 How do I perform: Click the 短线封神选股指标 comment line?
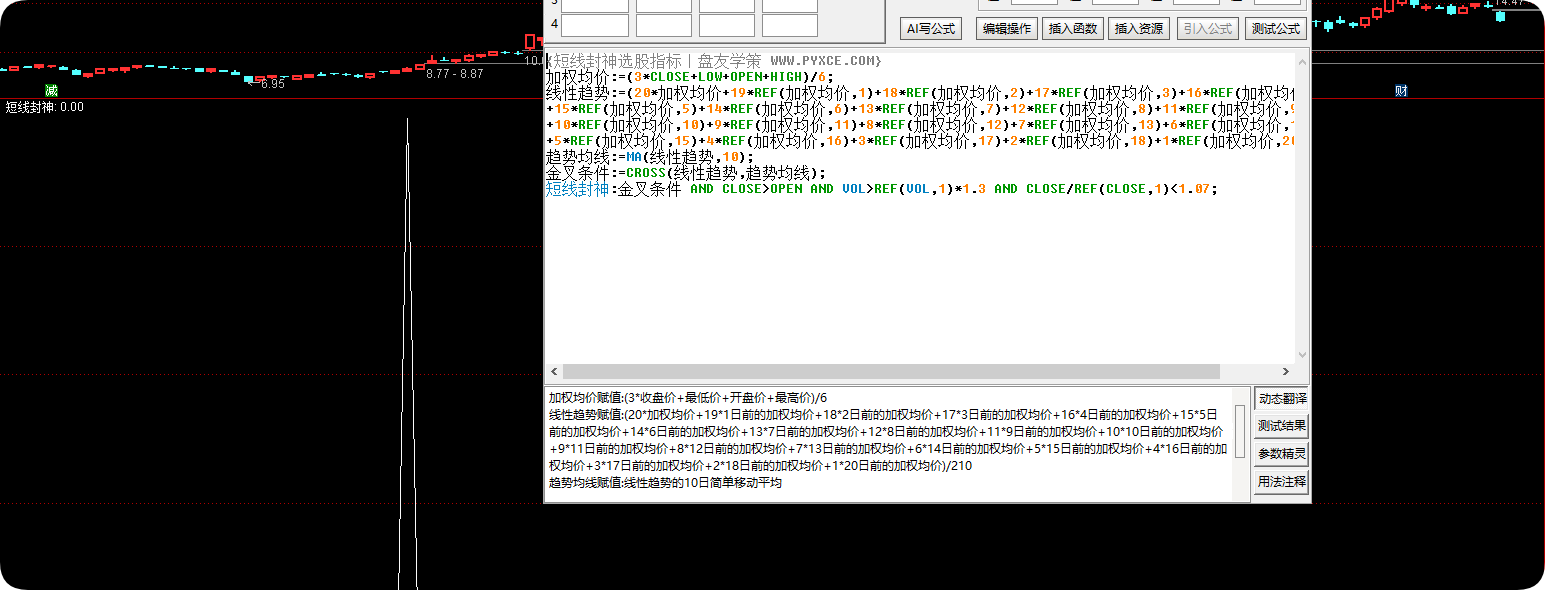coord(714,61)
